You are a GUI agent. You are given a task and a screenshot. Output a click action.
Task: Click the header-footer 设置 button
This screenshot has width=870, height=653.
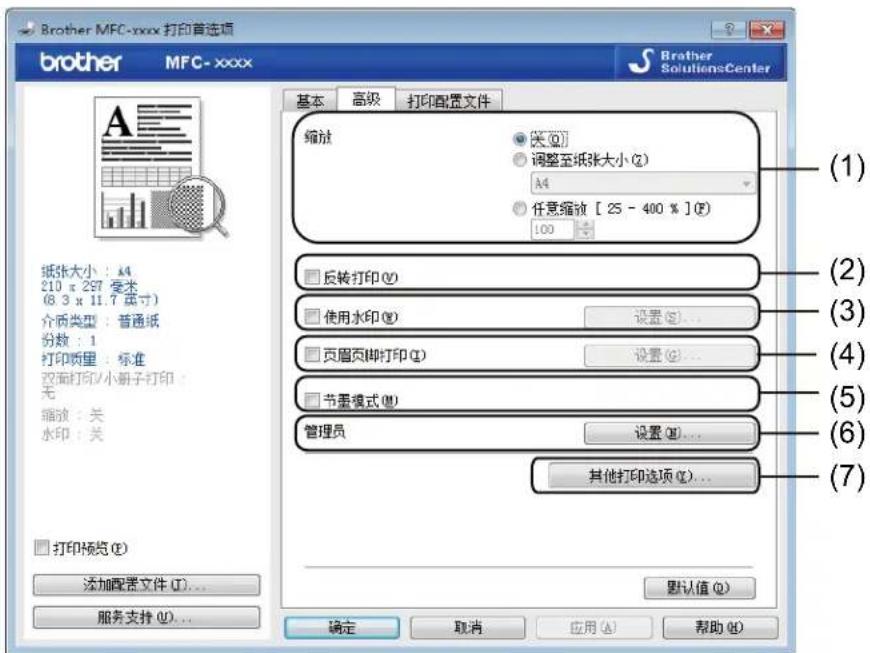coord(669,355)
